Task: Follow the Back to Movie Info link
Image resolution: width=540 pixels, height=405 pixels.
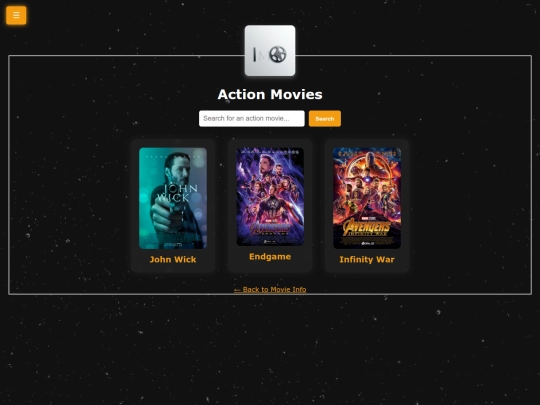Action: [270, 289]
